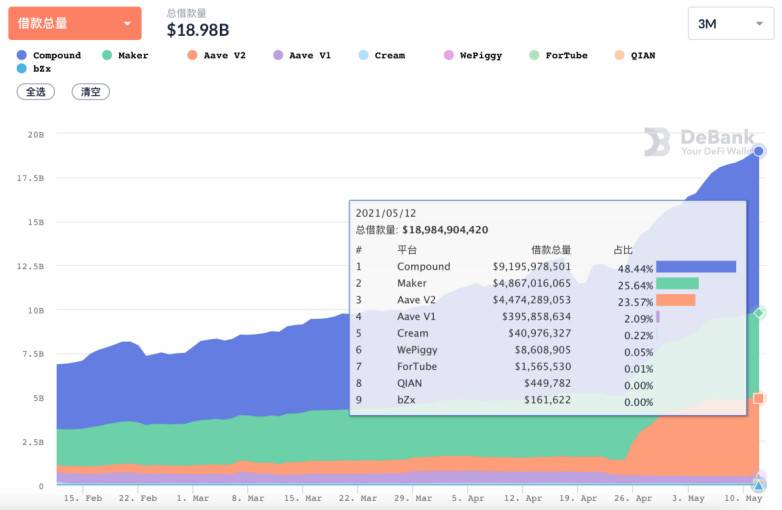Toggle WePiggy series in legend
Viewport: 782px width, 510px height.
[473, 55]
